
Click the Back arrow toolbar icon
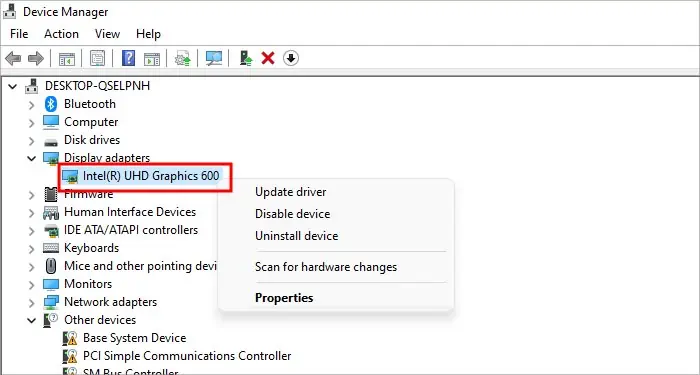[x=13, y=58]
